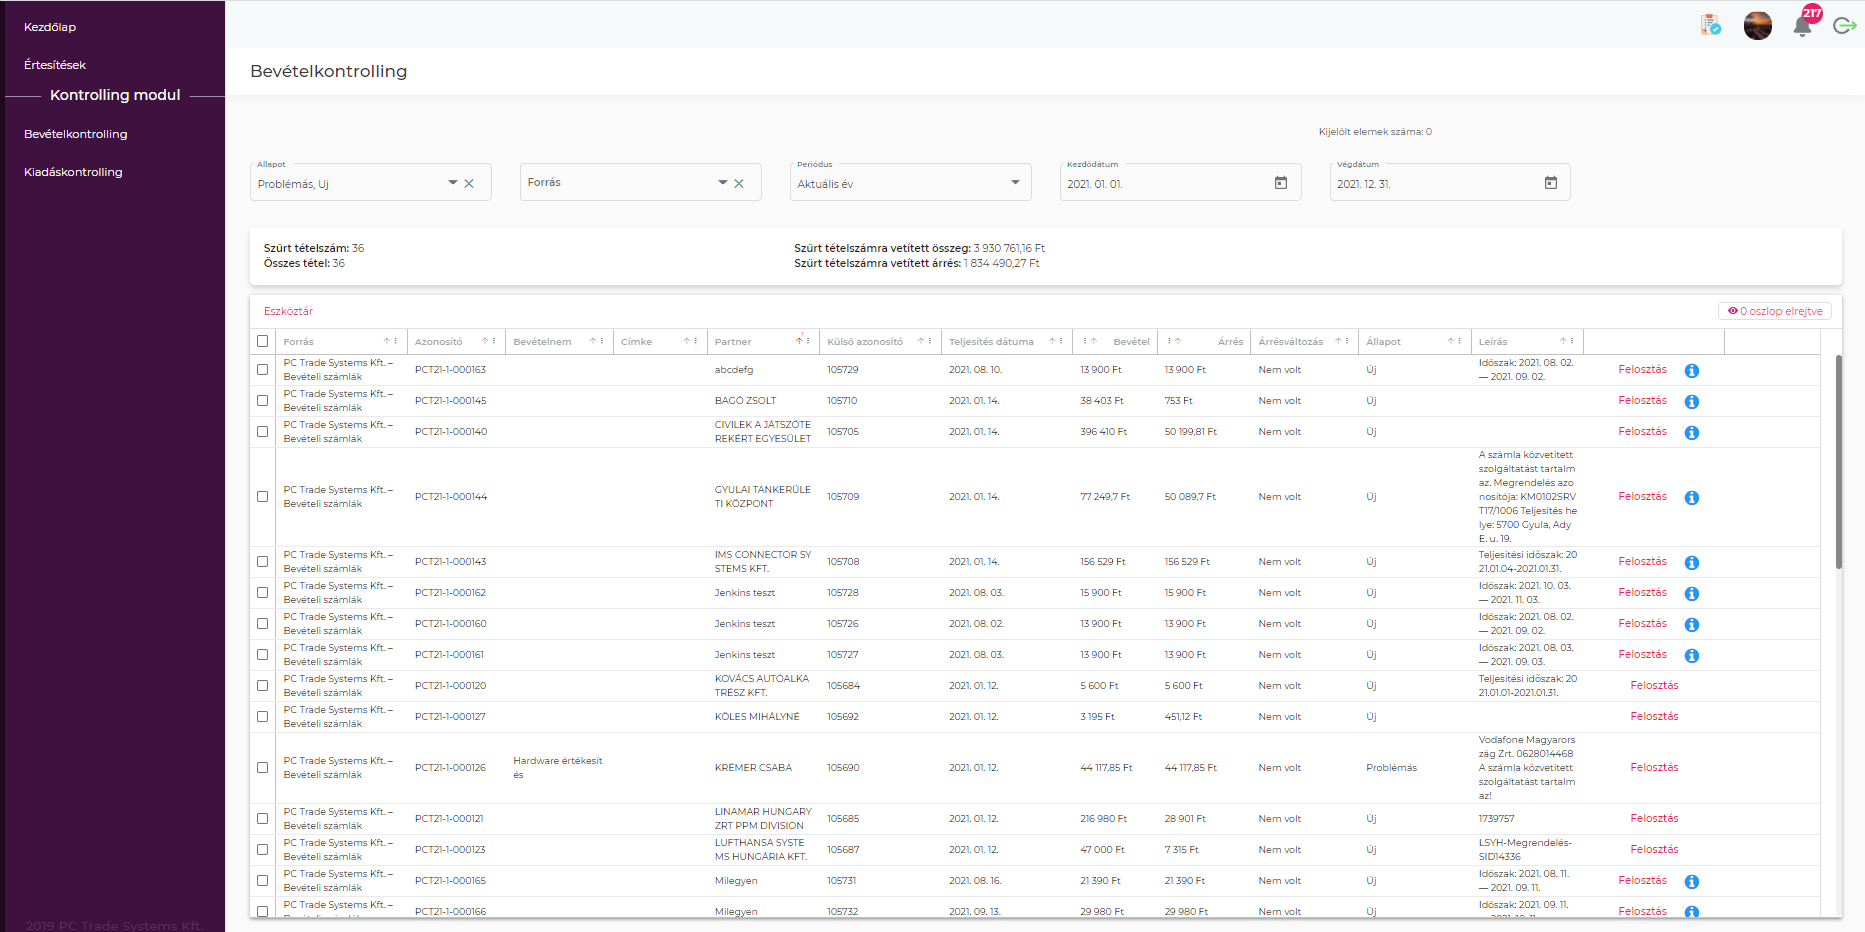Sort by the Azonosító column arrow

tap(484, 341)
